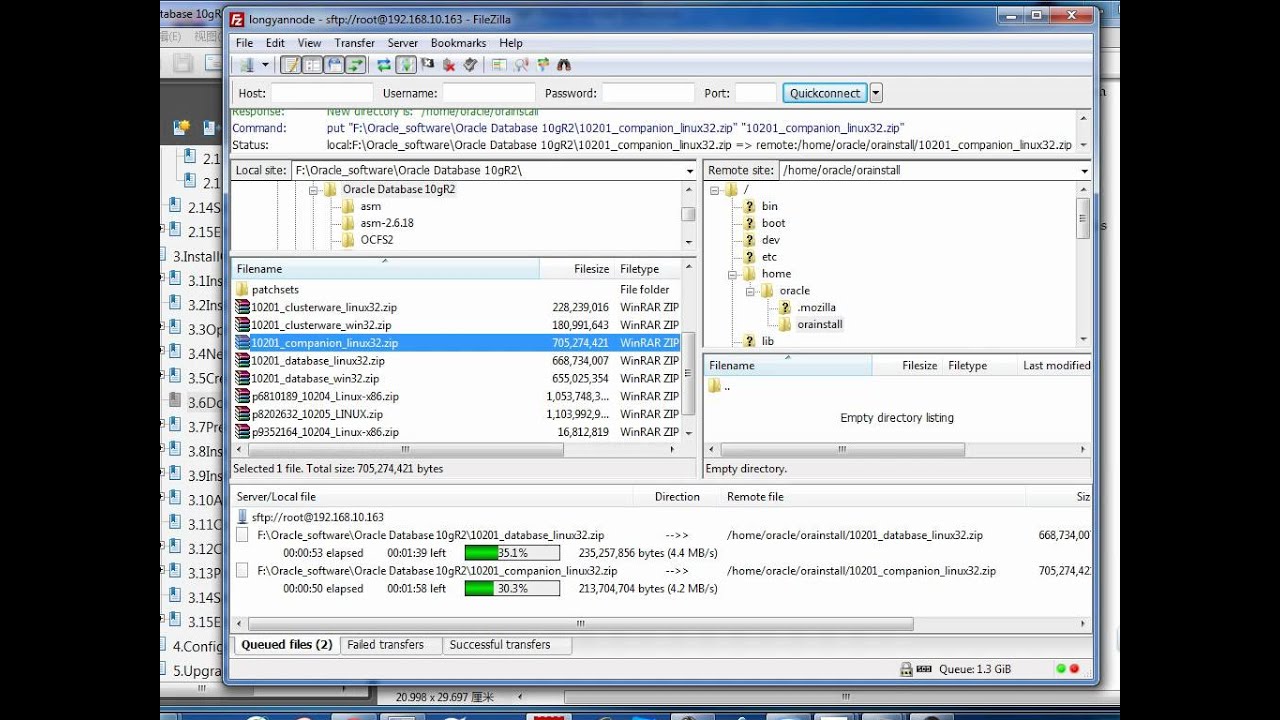Open the Site Manager dropdown arrow

[266, 65]
